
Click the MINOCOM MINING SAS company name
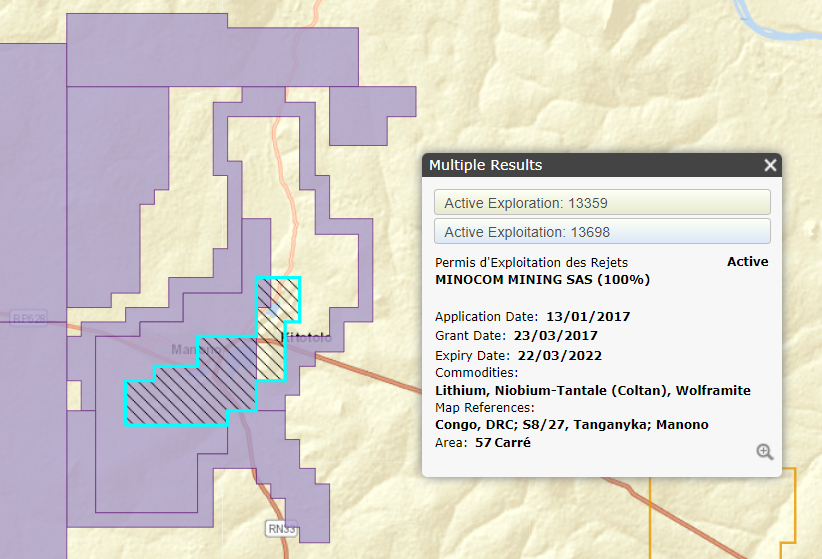[x=542, y=280]
